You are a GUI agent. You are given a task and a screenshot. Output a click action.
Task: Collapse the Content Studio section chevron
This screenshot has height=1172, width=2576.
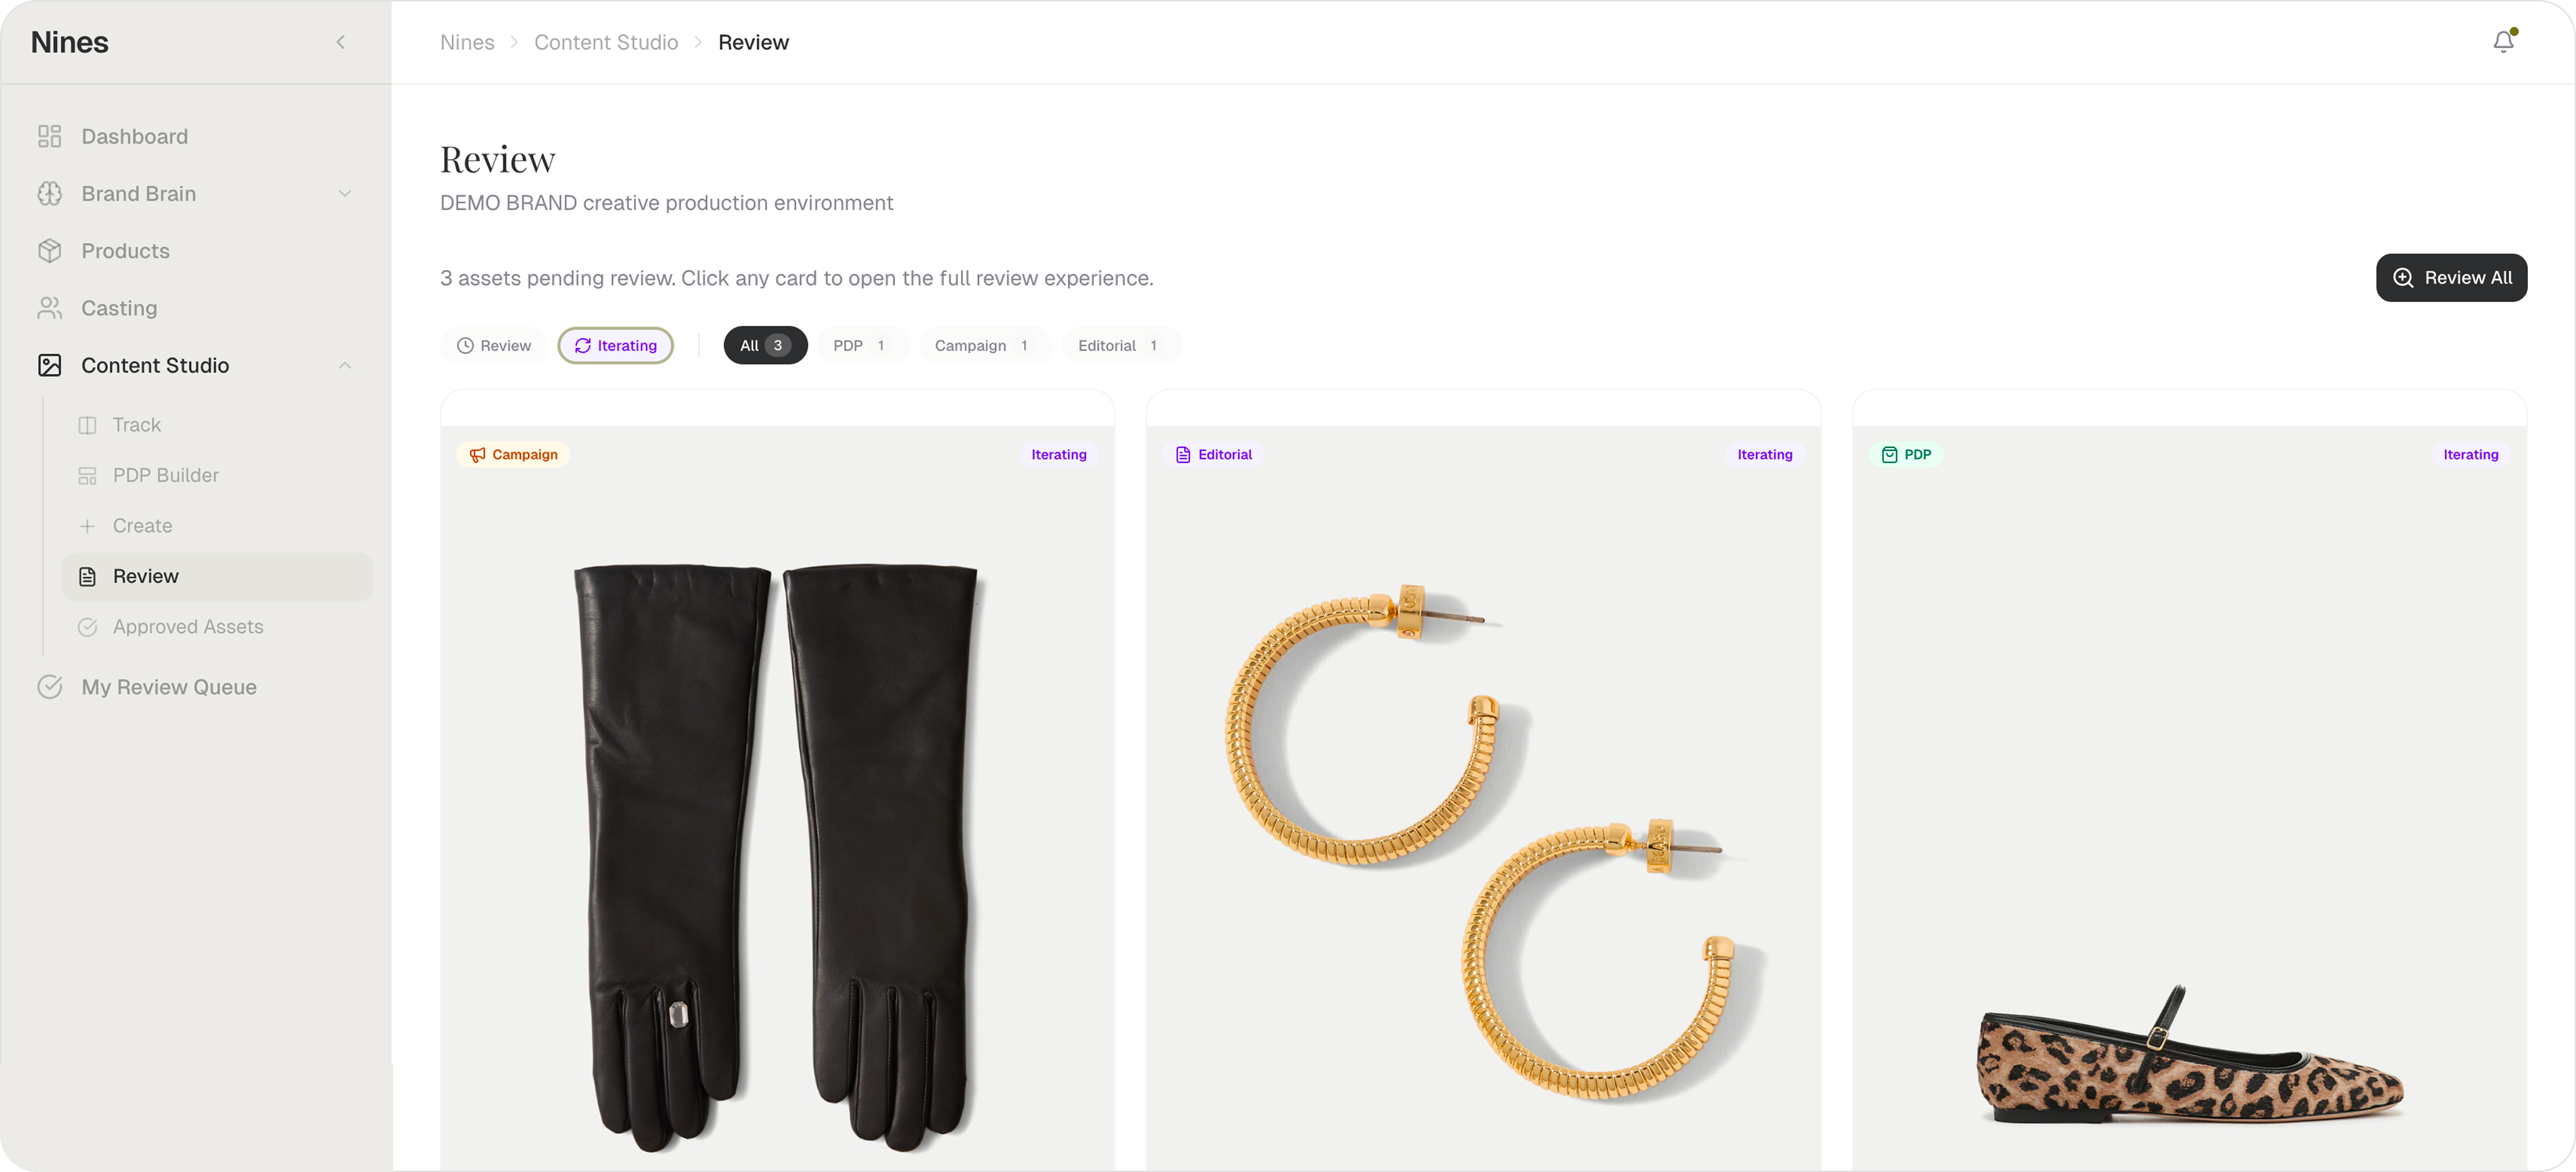345,366
